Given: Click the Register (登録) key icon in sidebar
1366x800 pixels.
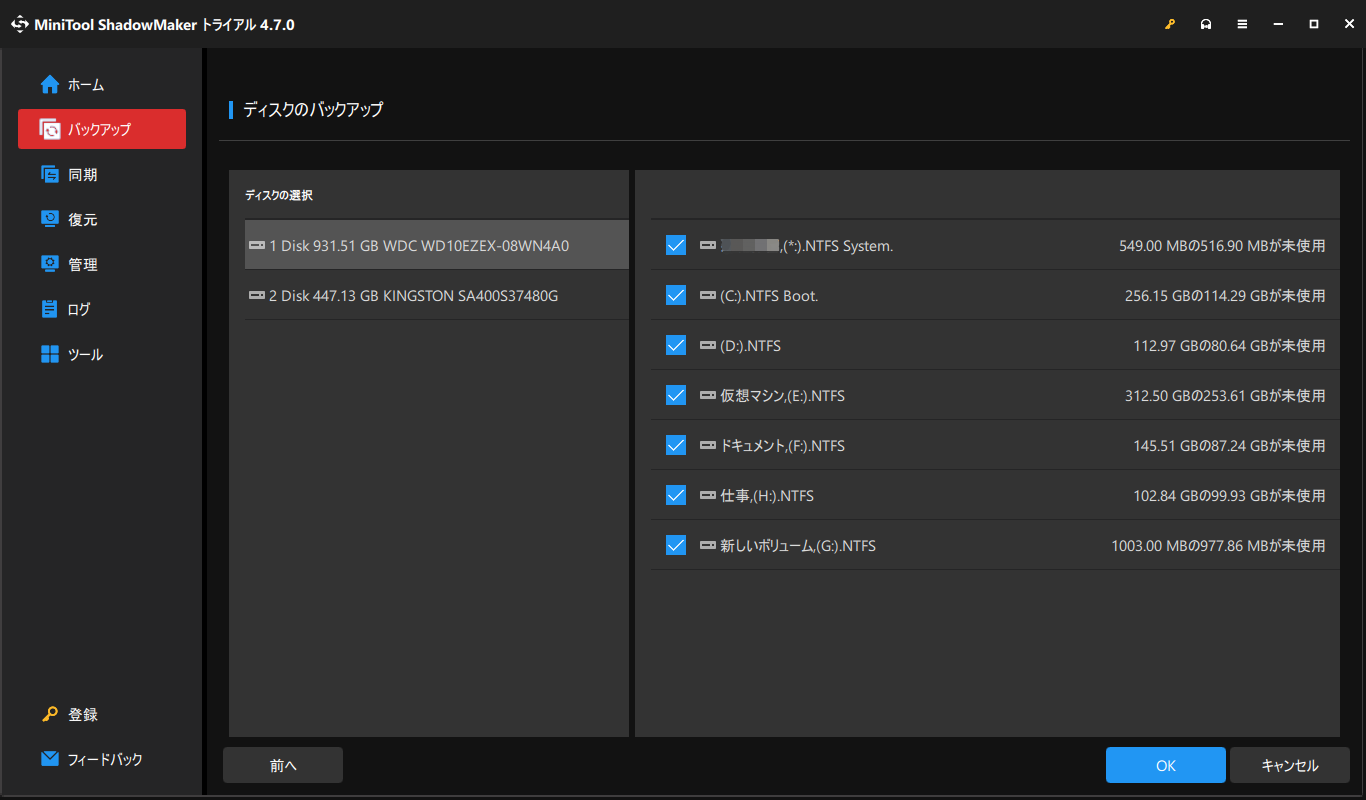Looking at the screenshot, I should (50, 714).
